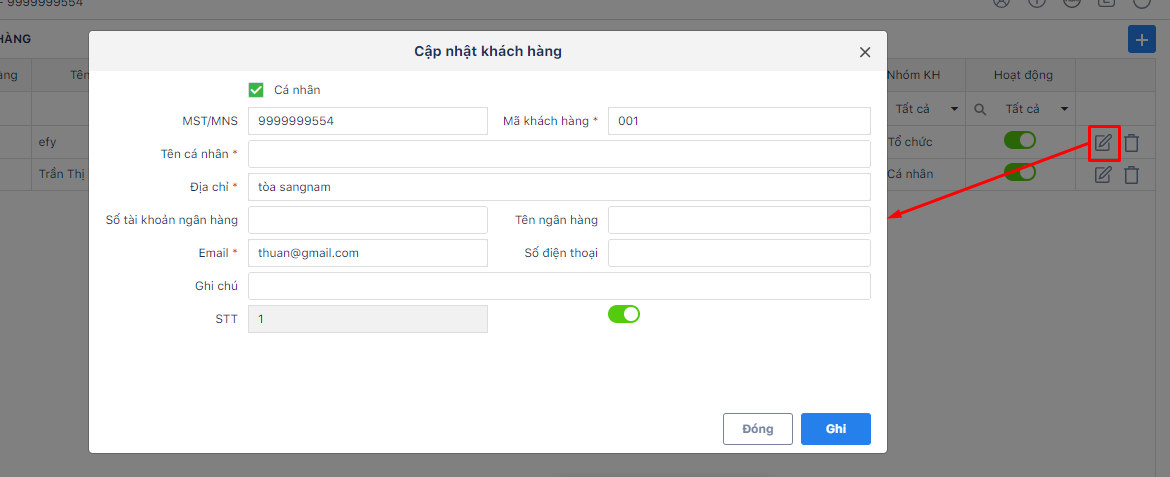Uncheck the Cá nhân checkbox
This screenshot has width=1170, height=477.
(256, 90)
